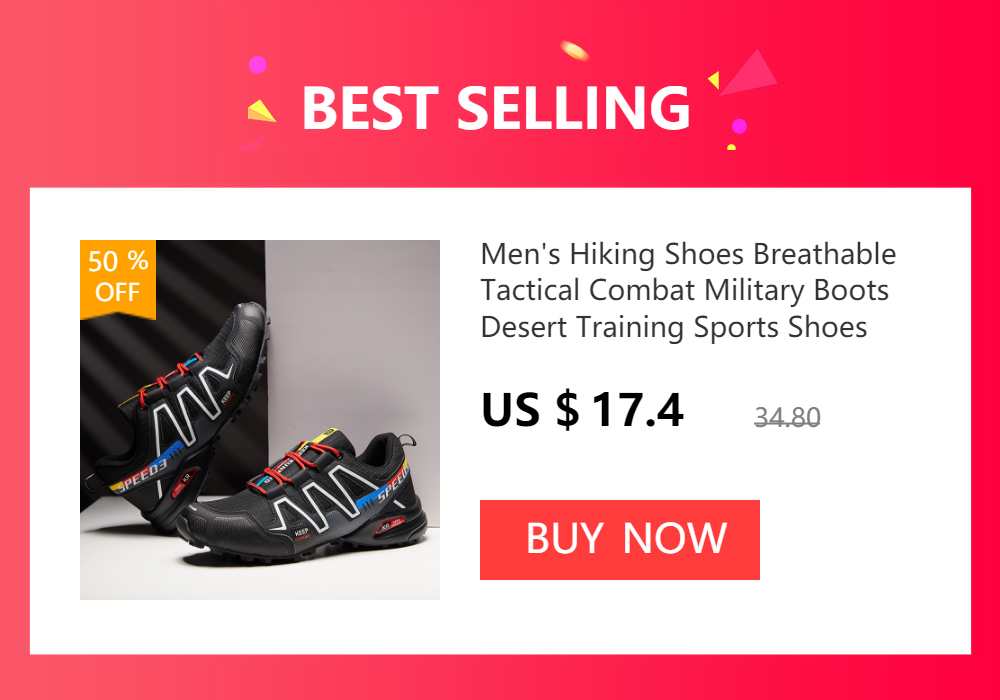
Task: Click the pink triangle decoration near heading
Action: [x=750, y=73]
